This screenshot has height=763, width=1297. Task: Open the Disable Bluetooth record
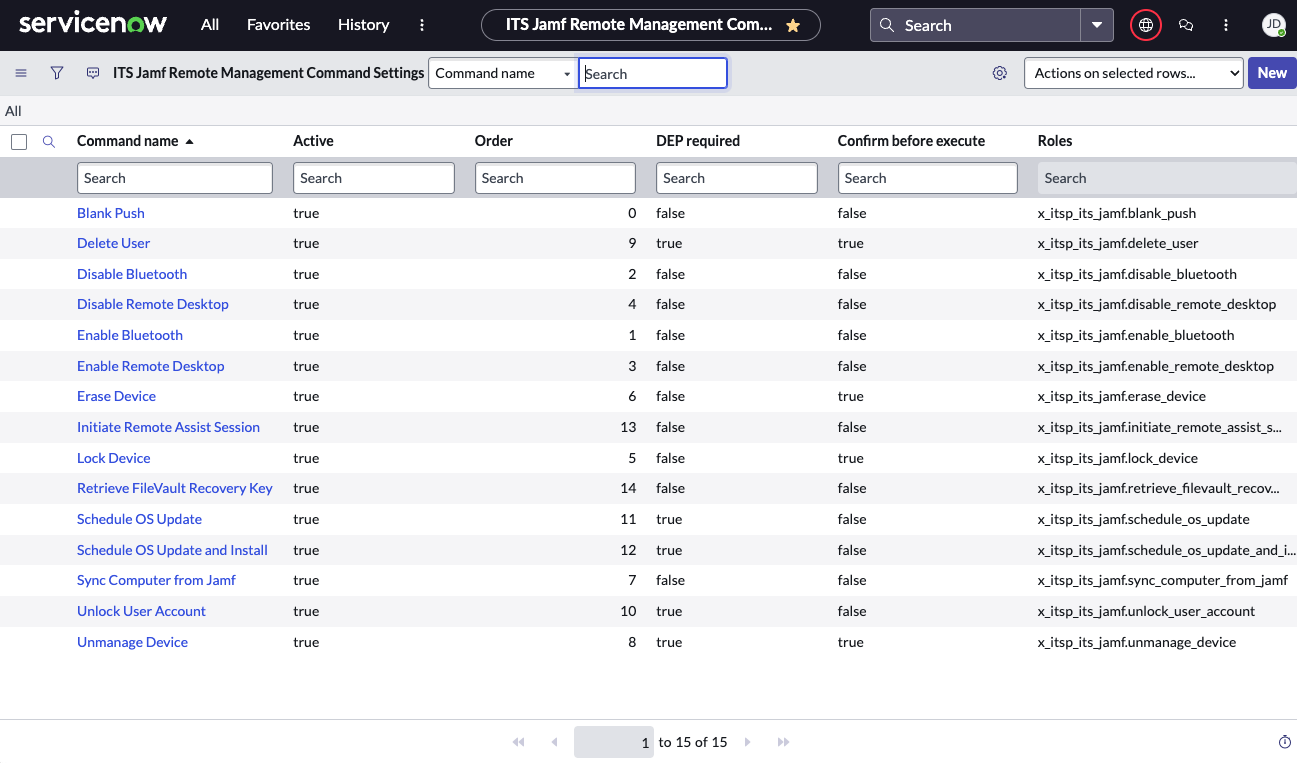[132, 274]
